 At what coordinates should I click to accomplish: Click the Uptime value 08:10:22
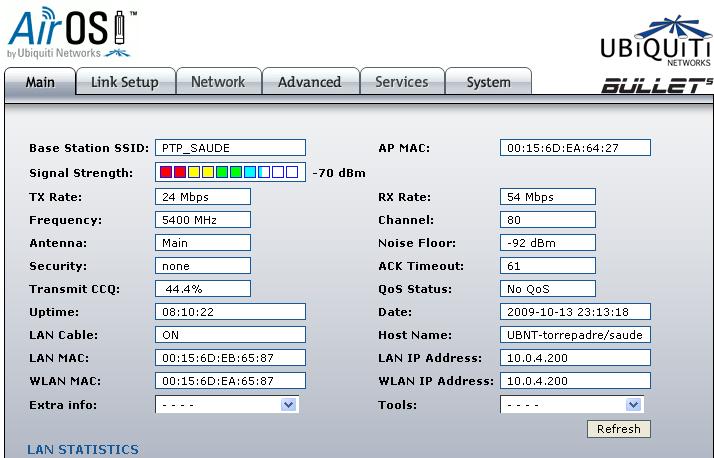click(230, 312)
